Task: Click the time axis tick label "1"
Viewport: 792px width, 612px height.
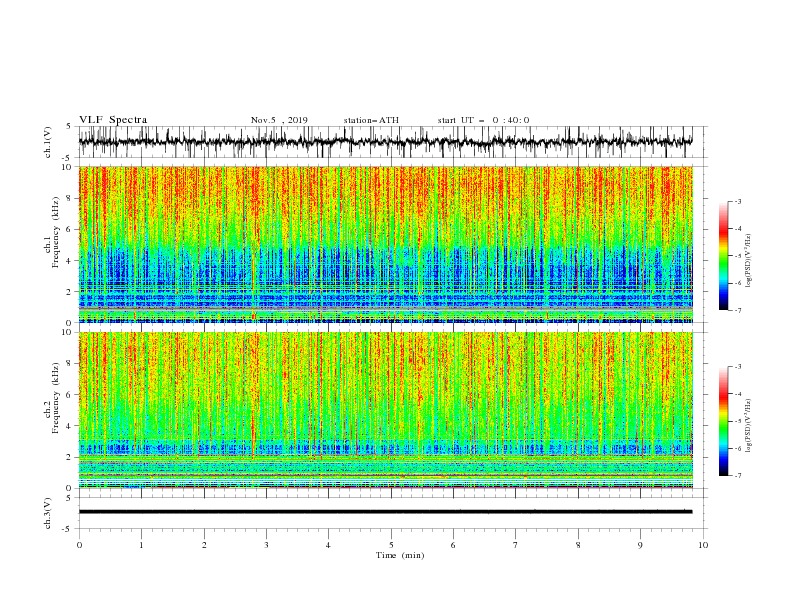Action: 141,545
